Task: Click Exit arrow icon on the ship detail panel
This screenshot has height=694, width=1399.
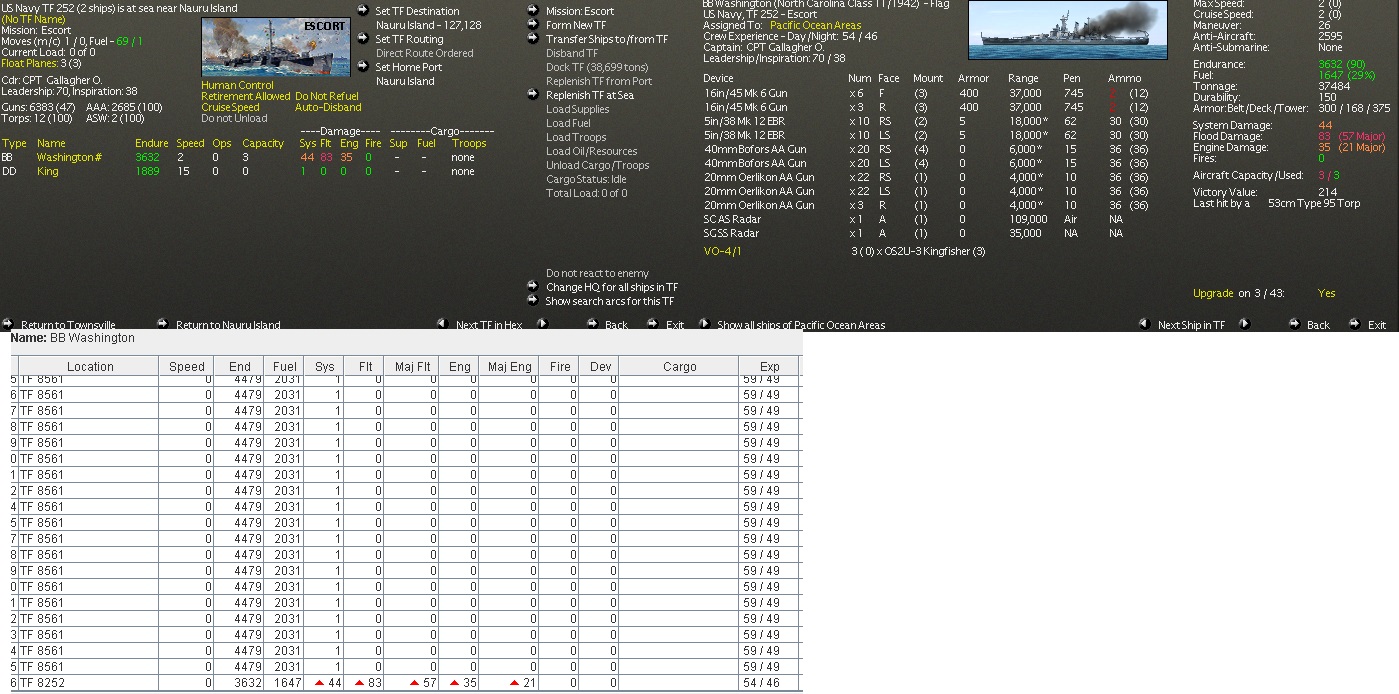Action: tap(1355, 324)
